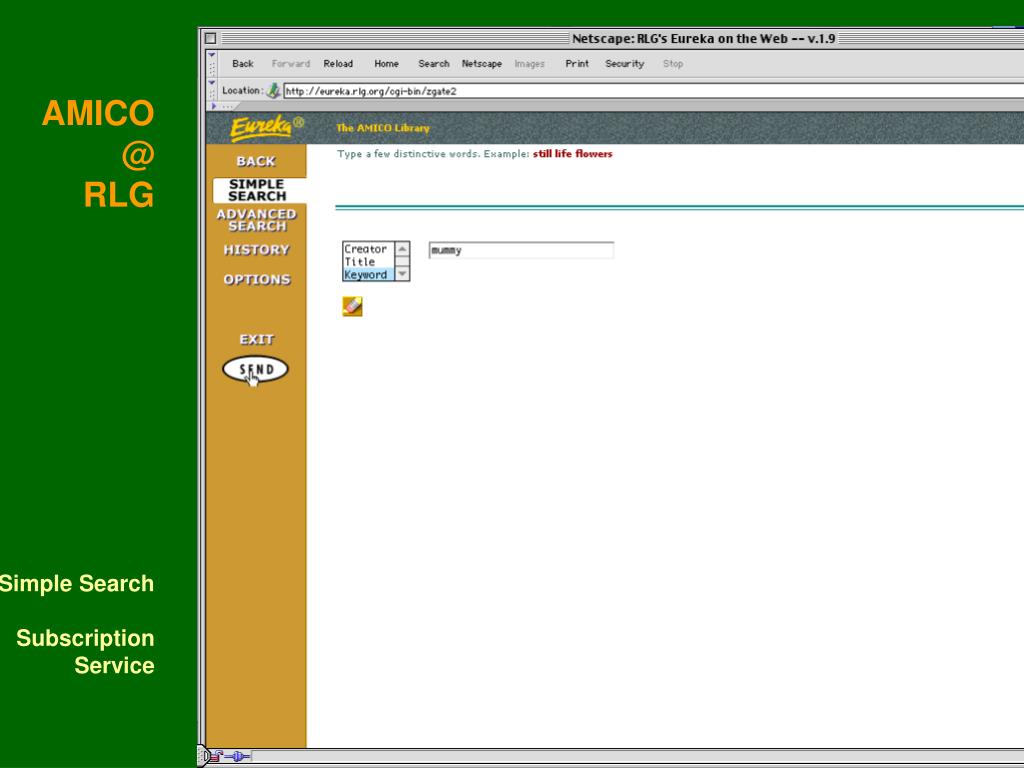Open Security from the toolbar
This screenshot has width=1024, height=768.
click(x=624, y=64)
